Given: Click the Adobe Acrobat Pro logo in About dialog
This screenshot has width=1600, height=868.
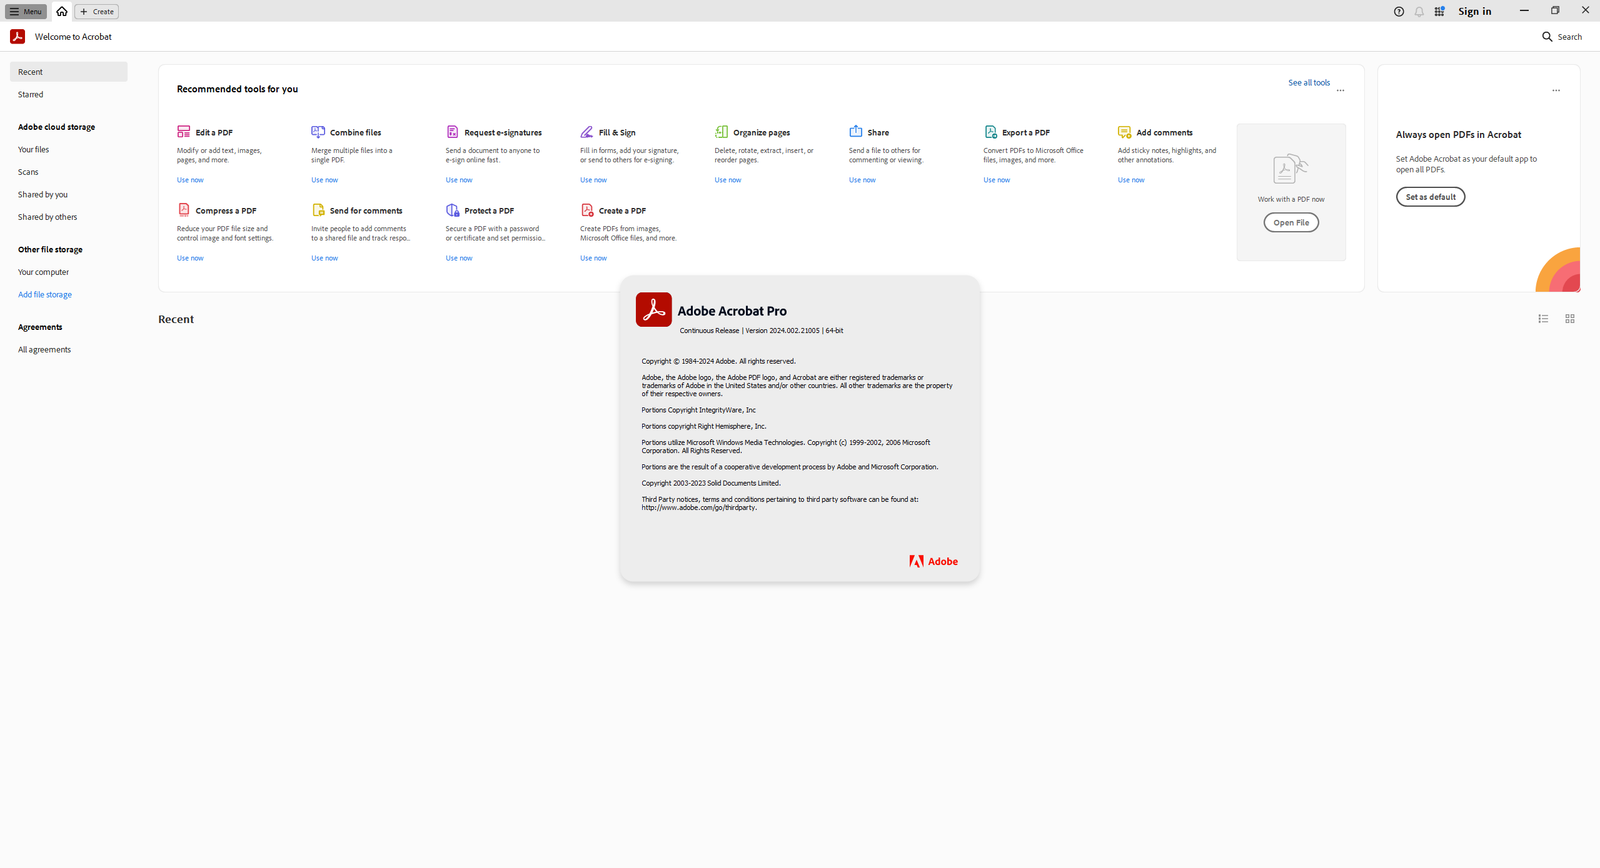Looking at the screenshot, I should tap(654, 310).
